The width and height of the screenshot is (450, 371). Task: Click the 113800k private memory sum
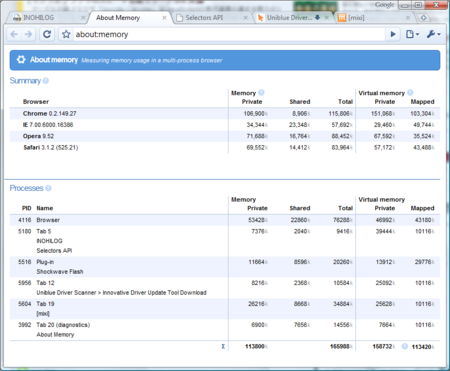(256, 347)
